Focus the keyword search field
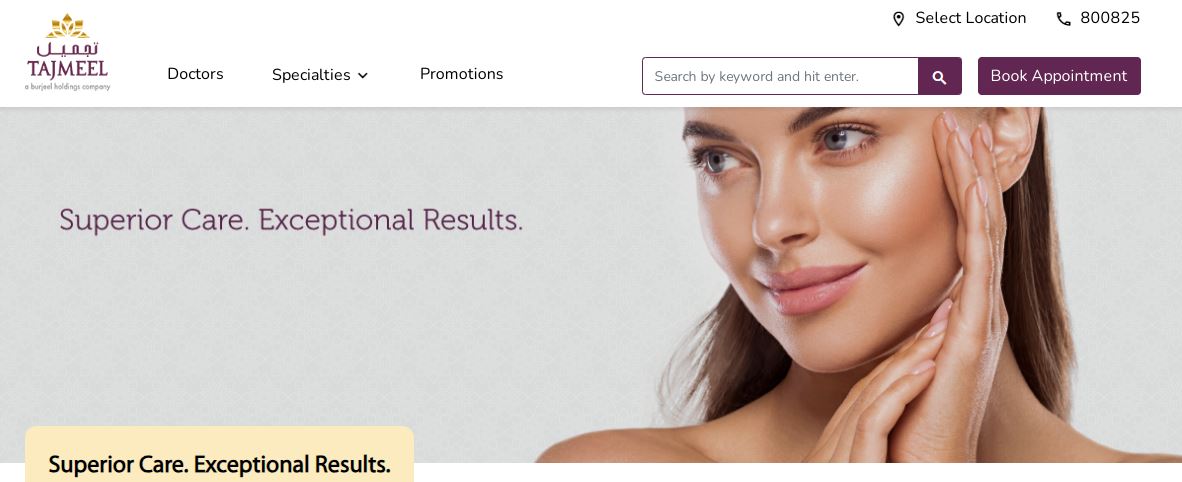1182x482 pixels. 780,76
